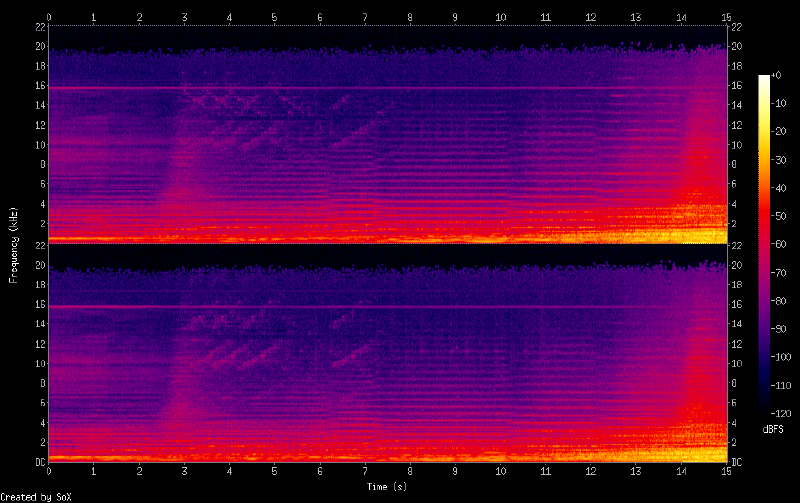Click the "-50" value on the color scale
This screenshot has width=800, height=503.
[779, 216]
